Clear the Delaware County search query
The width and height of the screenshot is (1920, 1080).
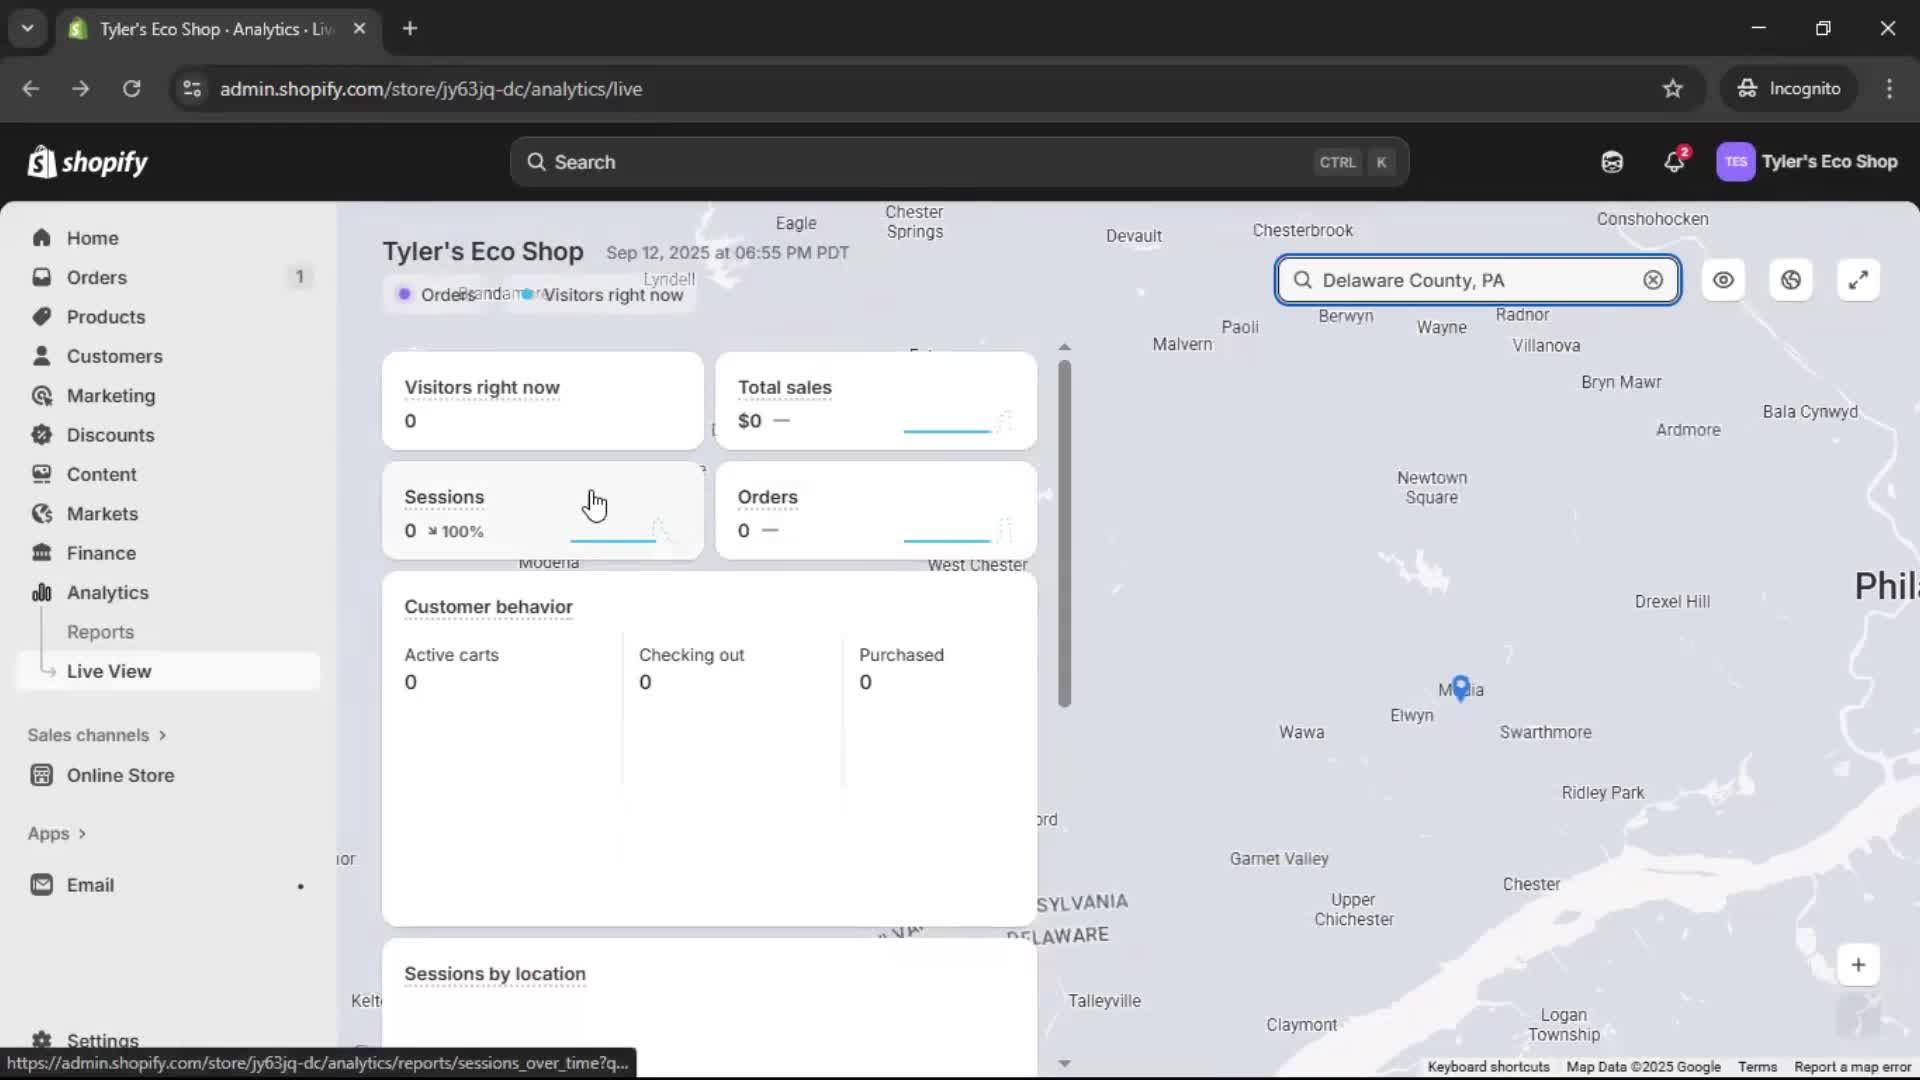1653,280
